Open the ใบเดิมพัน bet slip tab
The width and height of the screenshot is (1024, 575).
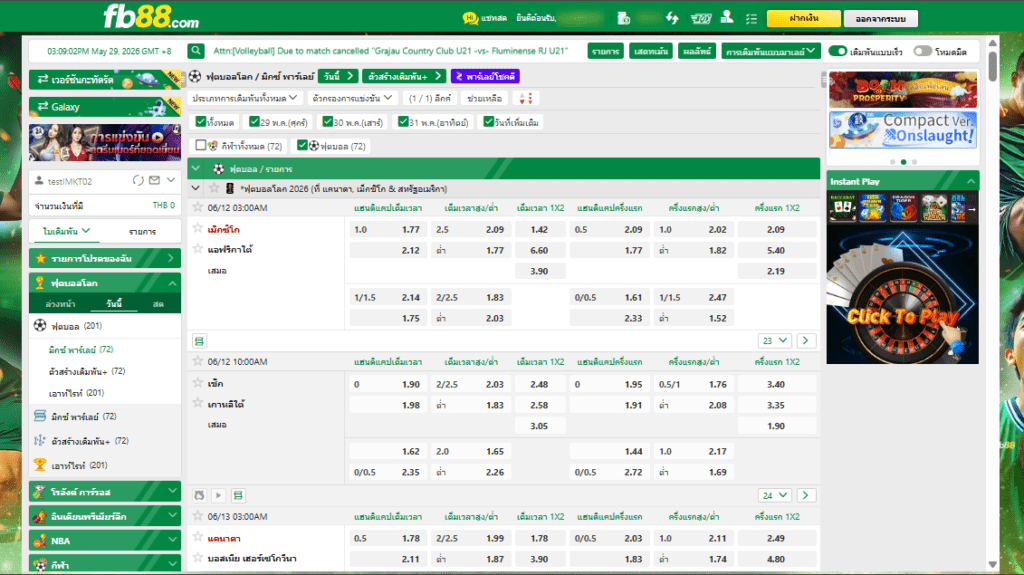(67, 231)
